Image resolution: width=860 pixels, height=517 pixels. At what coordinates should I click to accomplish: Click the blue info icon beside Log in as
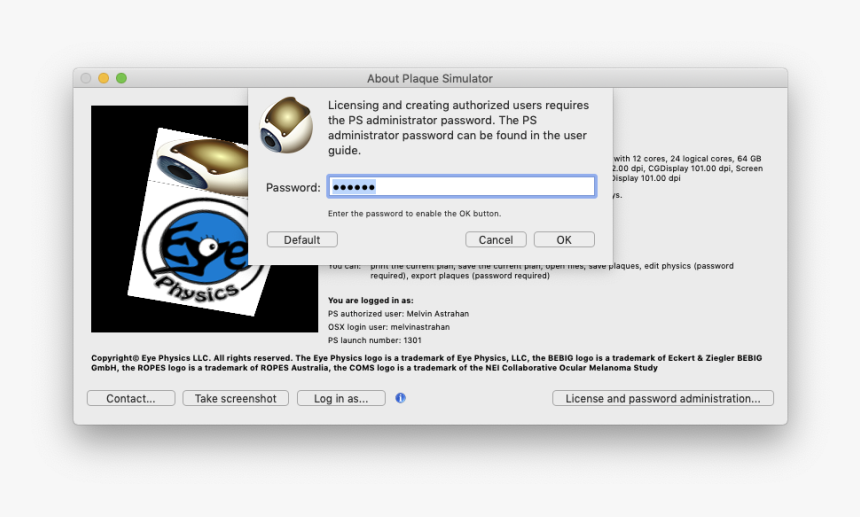coord(400,398)
